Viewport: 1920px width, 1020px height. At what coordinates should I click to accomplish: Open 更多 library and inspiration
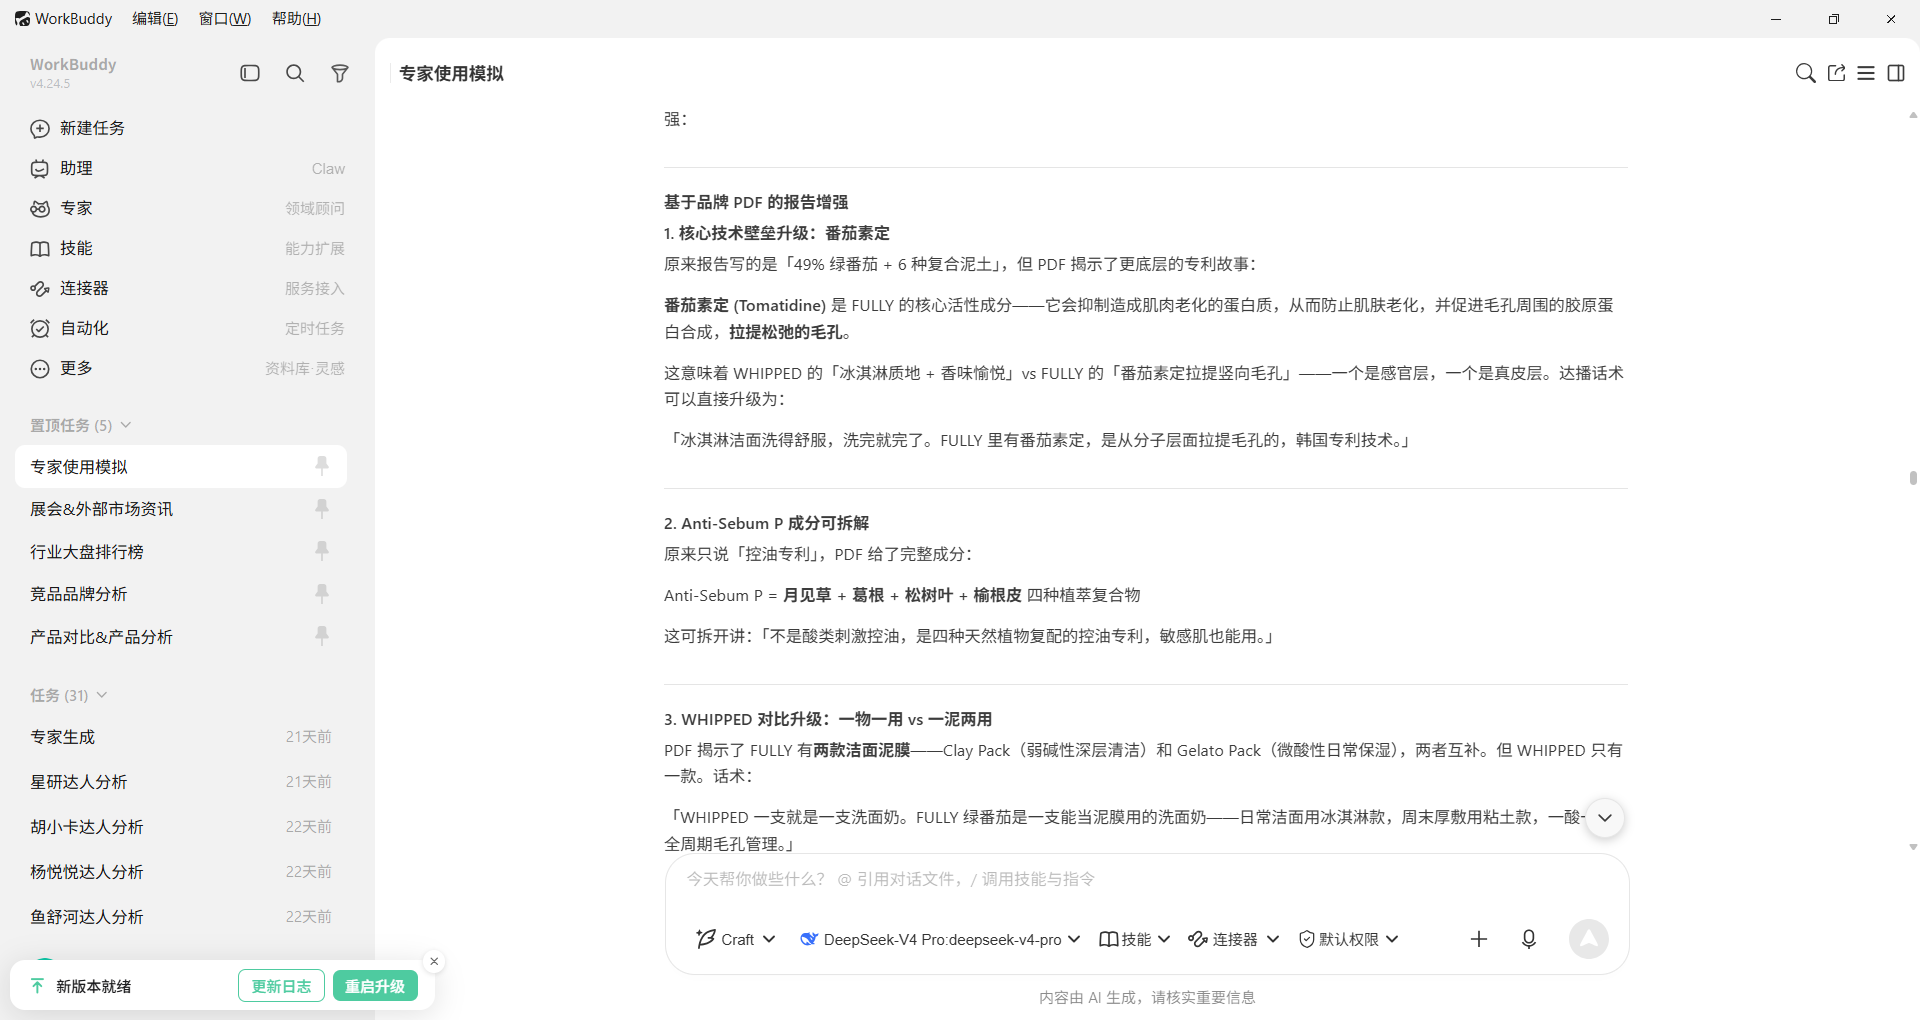pyautogui.click(x=187, y=368)
